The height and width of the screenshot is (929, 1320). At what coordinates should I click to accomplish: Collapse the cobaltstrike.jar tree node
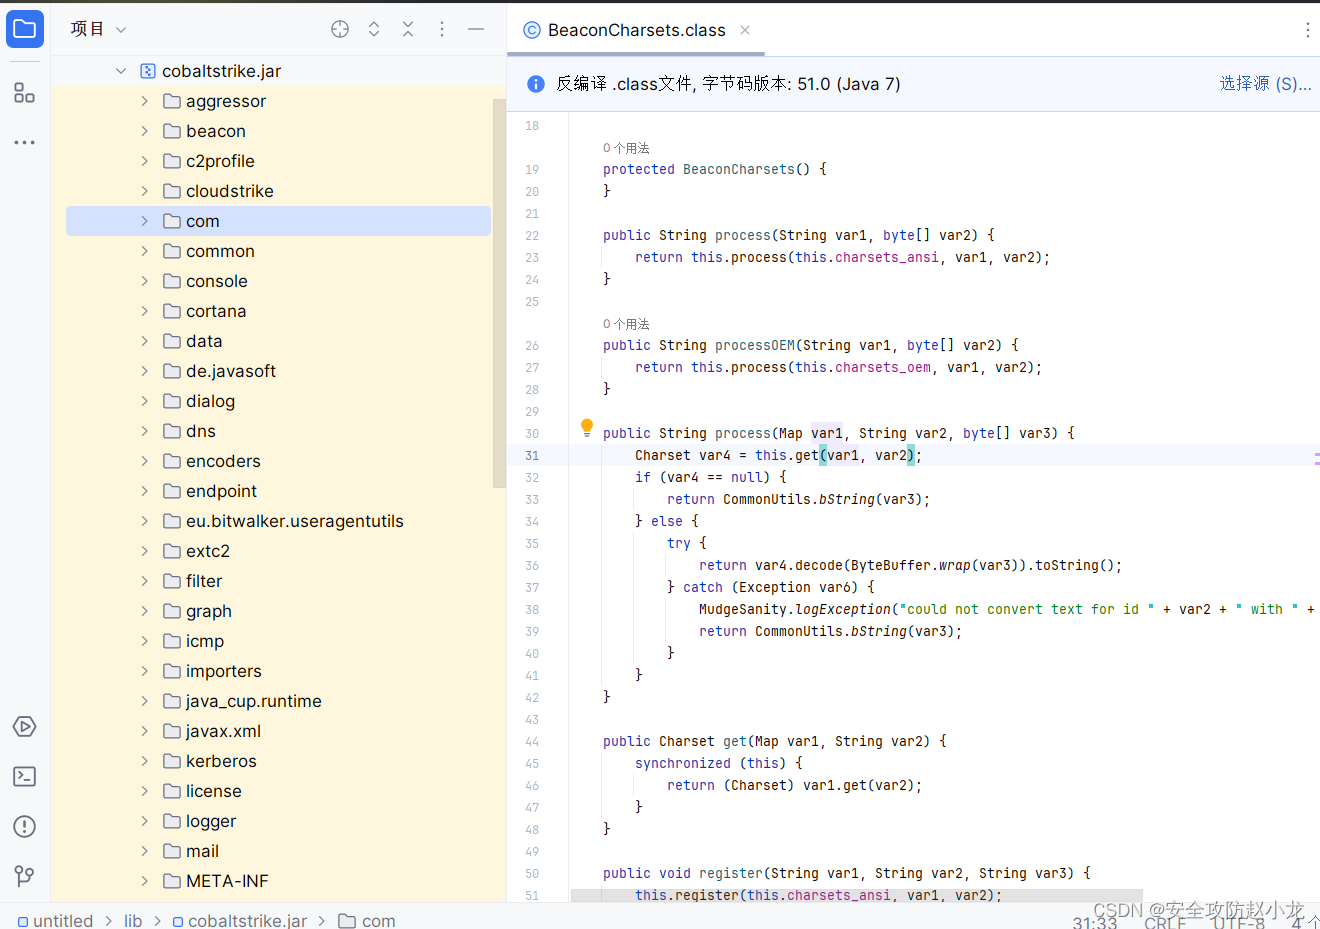[x=121, y=71]
